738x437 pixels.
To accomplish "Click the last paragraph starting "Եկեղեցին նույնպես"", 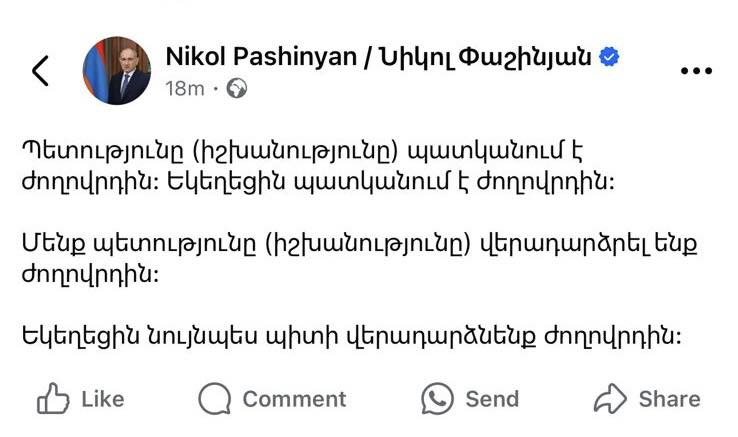I will (x=350, y=337).
